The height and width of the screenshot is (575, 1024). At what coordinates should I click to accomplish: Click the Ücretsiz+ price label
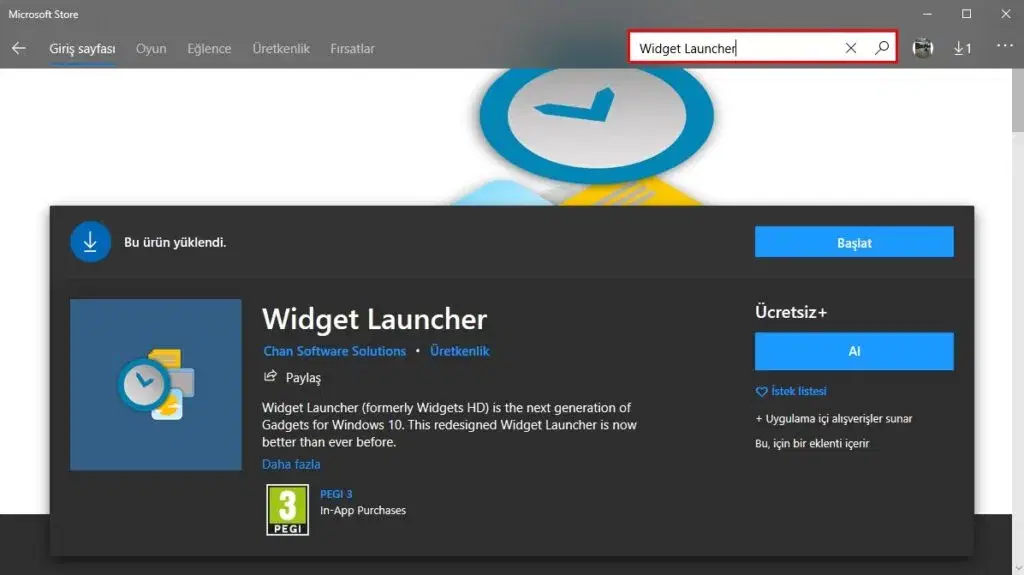(x=791, y=312)
